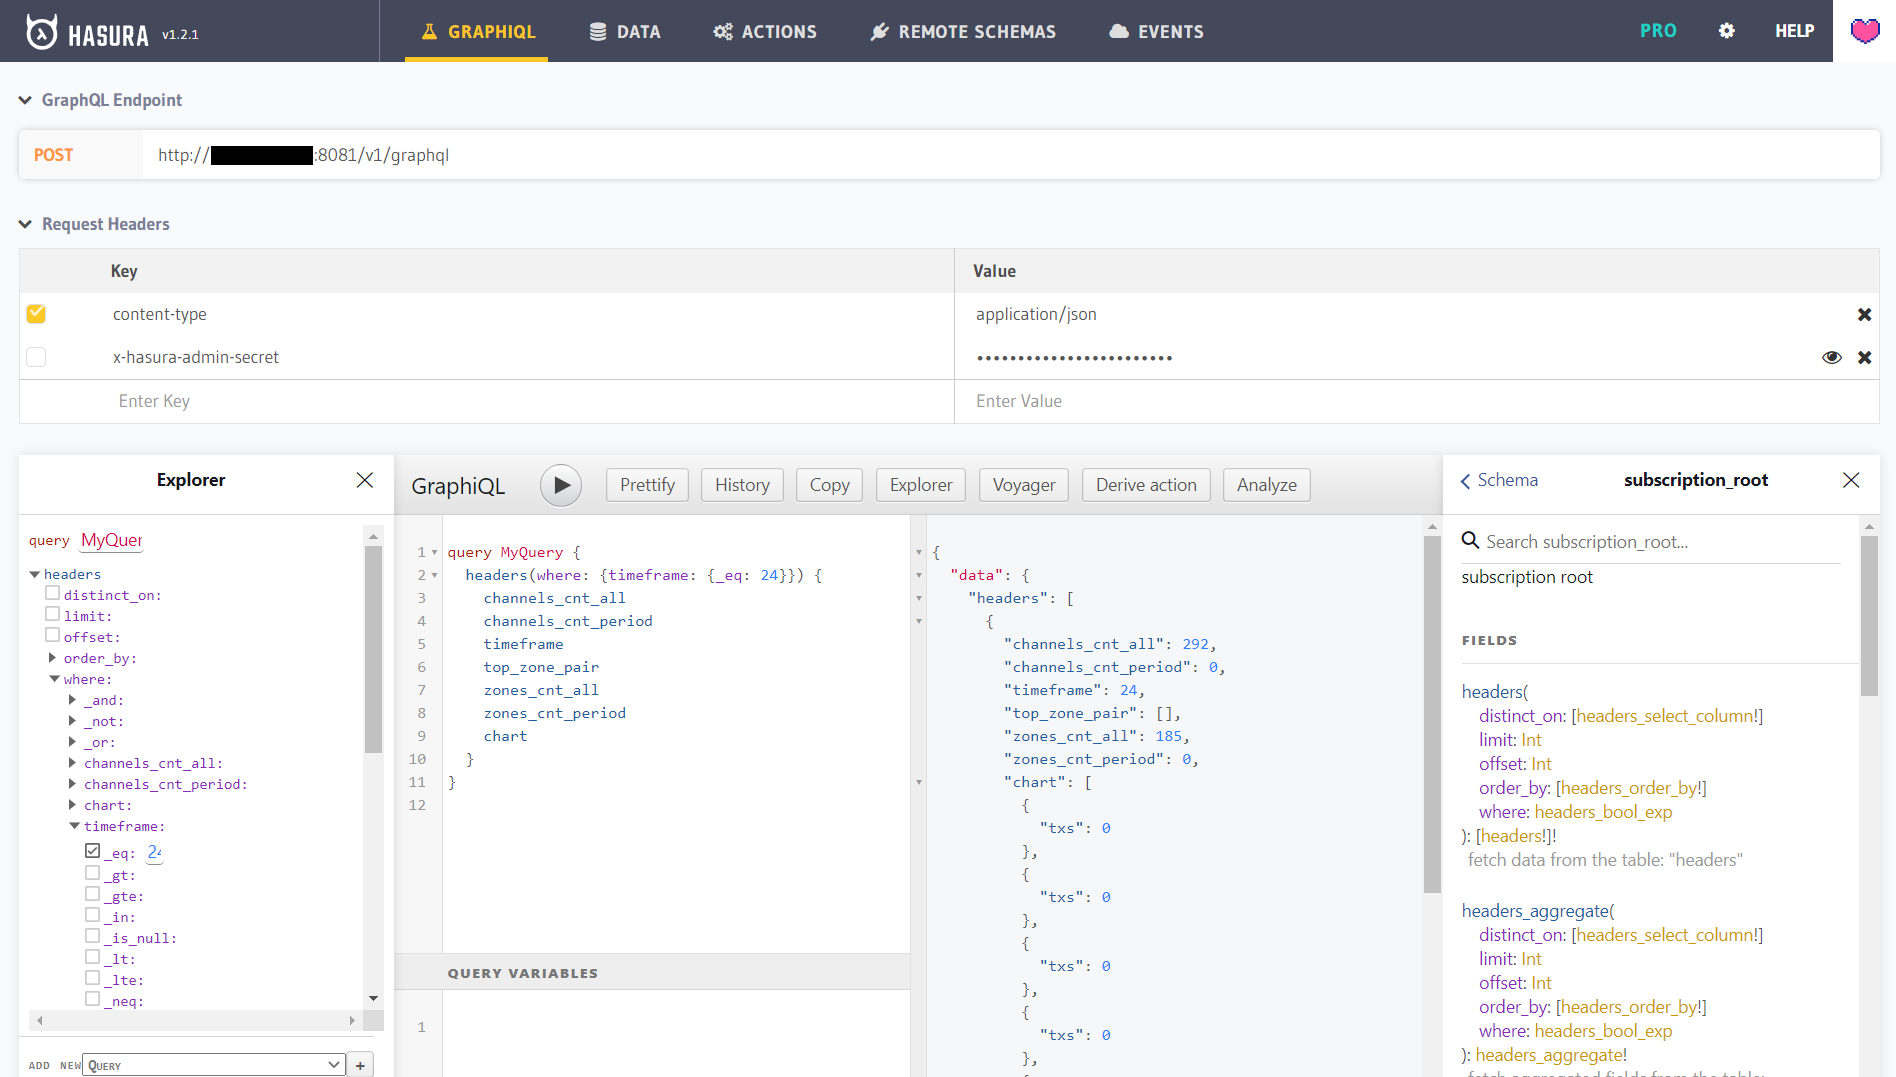
Task: Delete the content-type header row
Action: click(x=1864, y=315)
